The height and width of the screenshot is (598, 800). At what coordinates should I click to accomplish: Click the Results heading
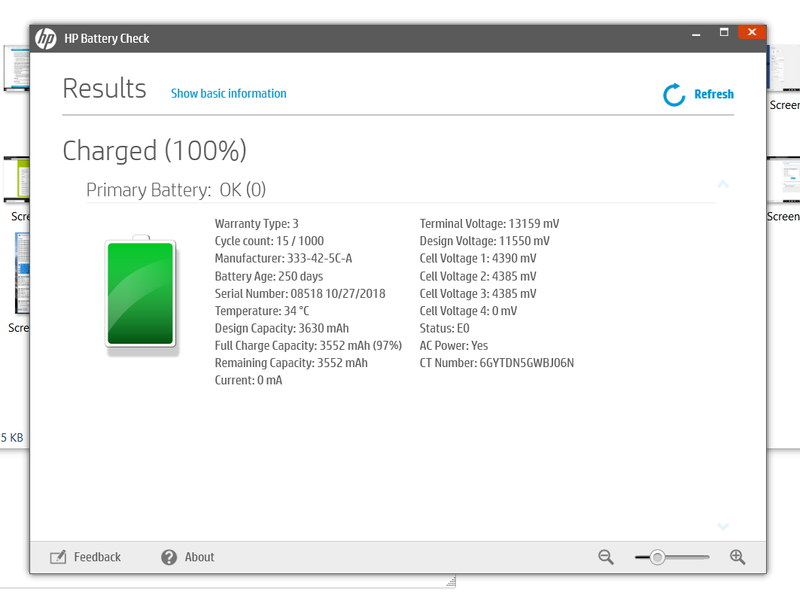coord(105,88)
